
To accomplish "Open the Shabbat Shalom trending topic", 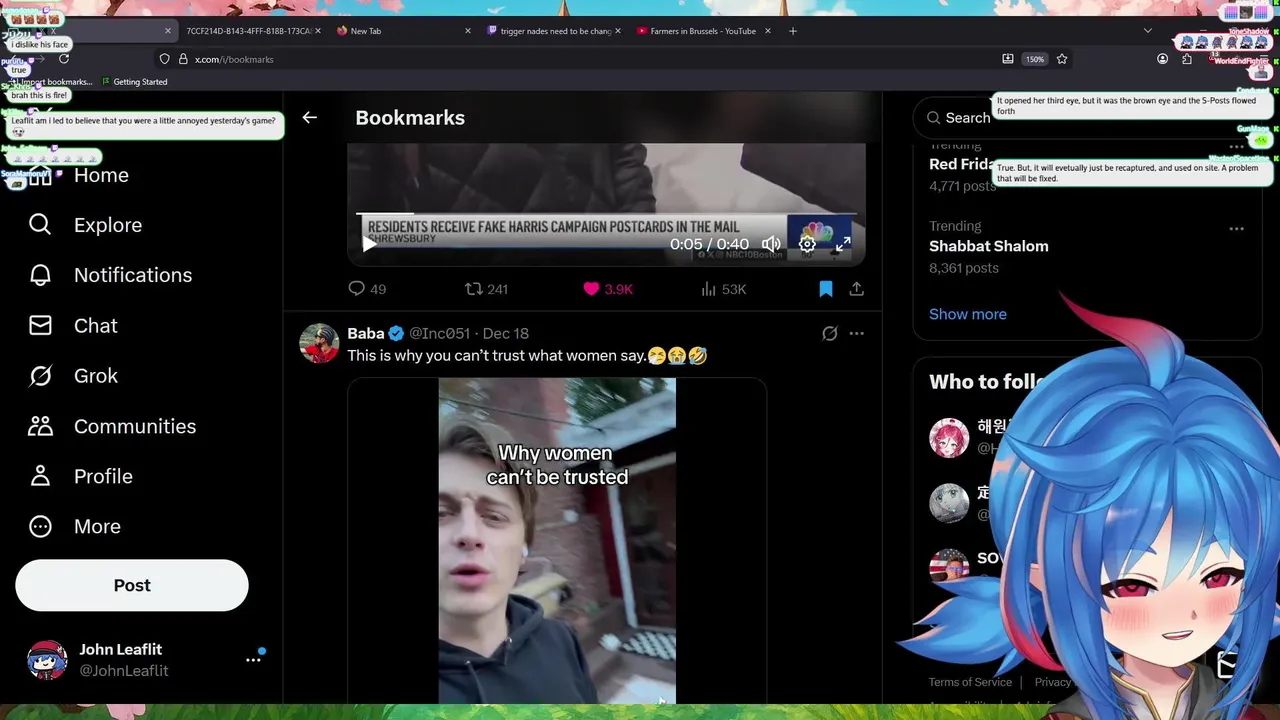I will tap(988, 246).
